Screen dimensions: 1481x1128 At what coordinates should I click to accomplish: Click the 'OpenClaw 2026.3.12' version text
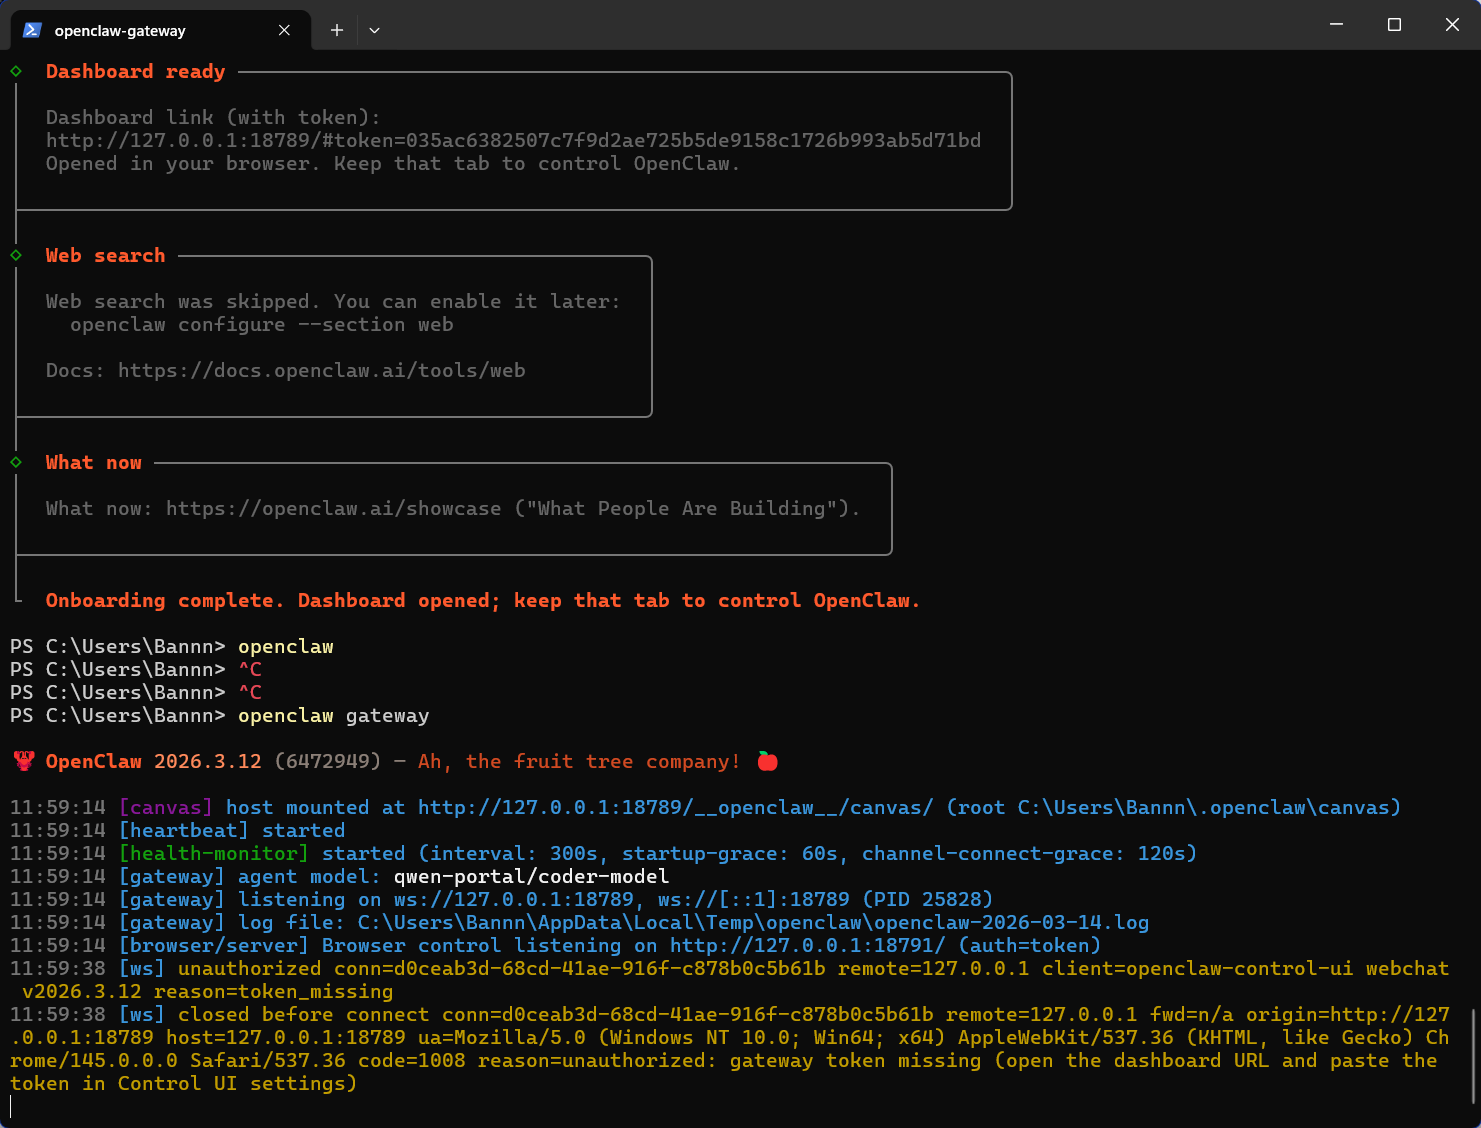point(153,761)
